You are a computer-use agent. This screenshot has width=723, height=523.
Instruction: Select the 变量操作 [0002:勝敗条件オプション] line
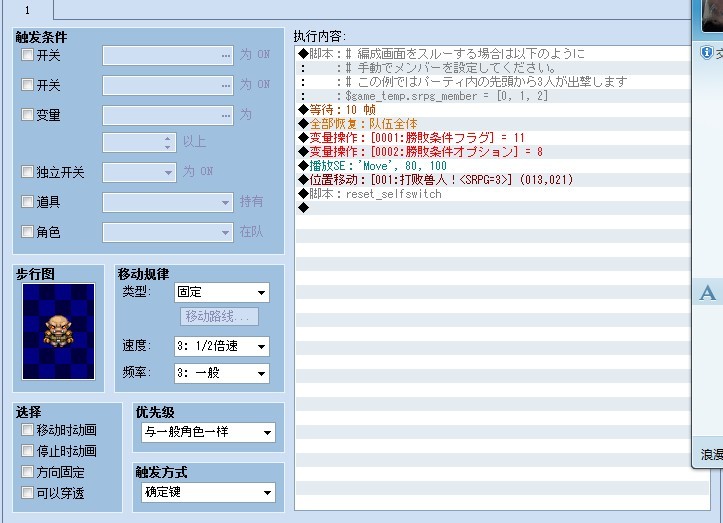point(493,152)
